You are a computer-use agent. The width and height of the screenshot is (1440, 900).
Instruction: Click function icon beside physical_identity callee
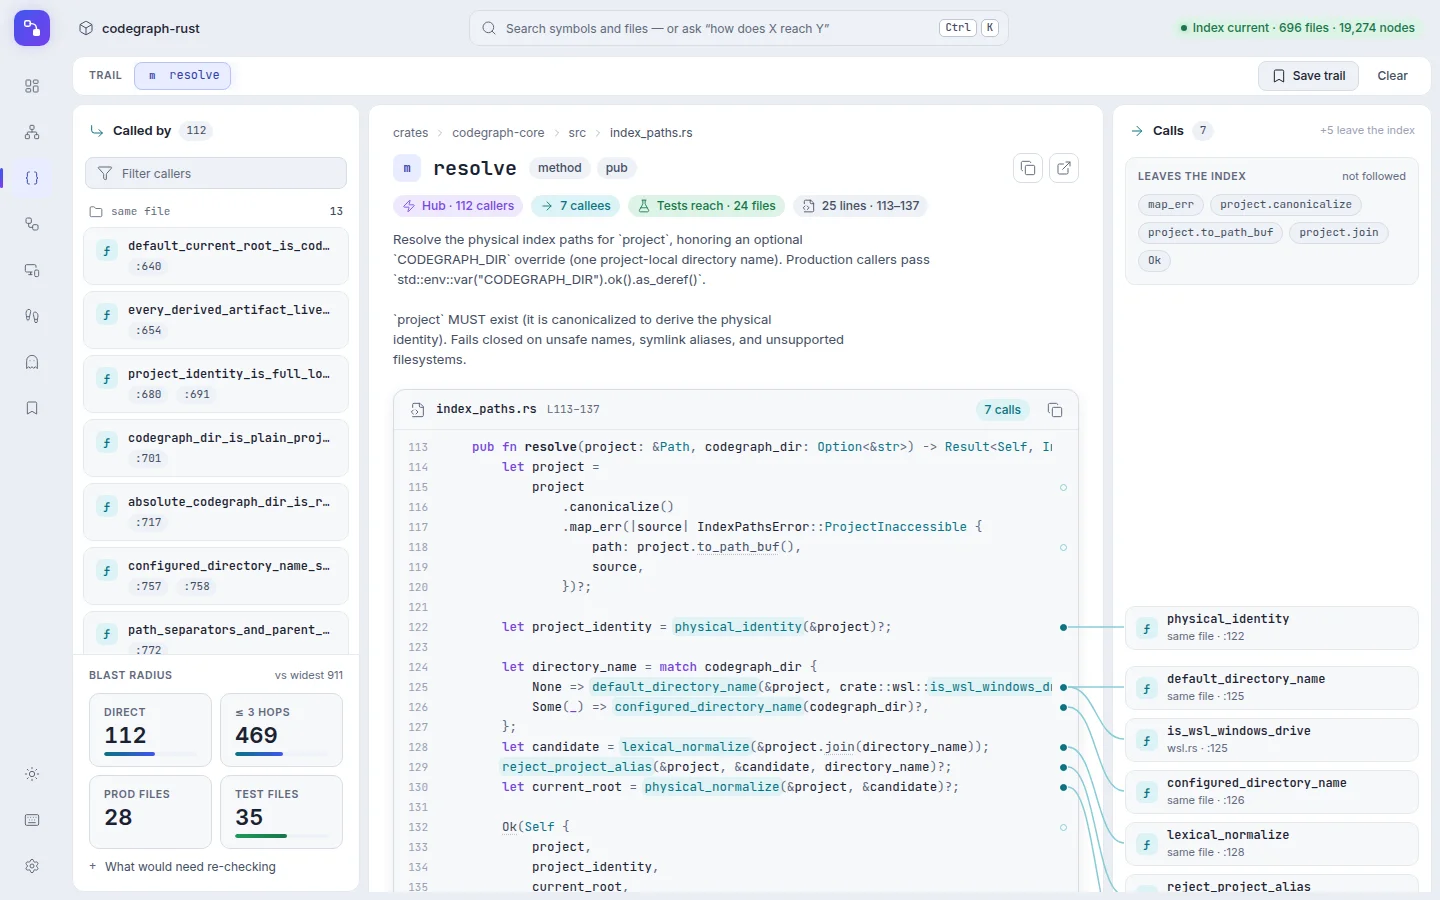coord(1147,629)
